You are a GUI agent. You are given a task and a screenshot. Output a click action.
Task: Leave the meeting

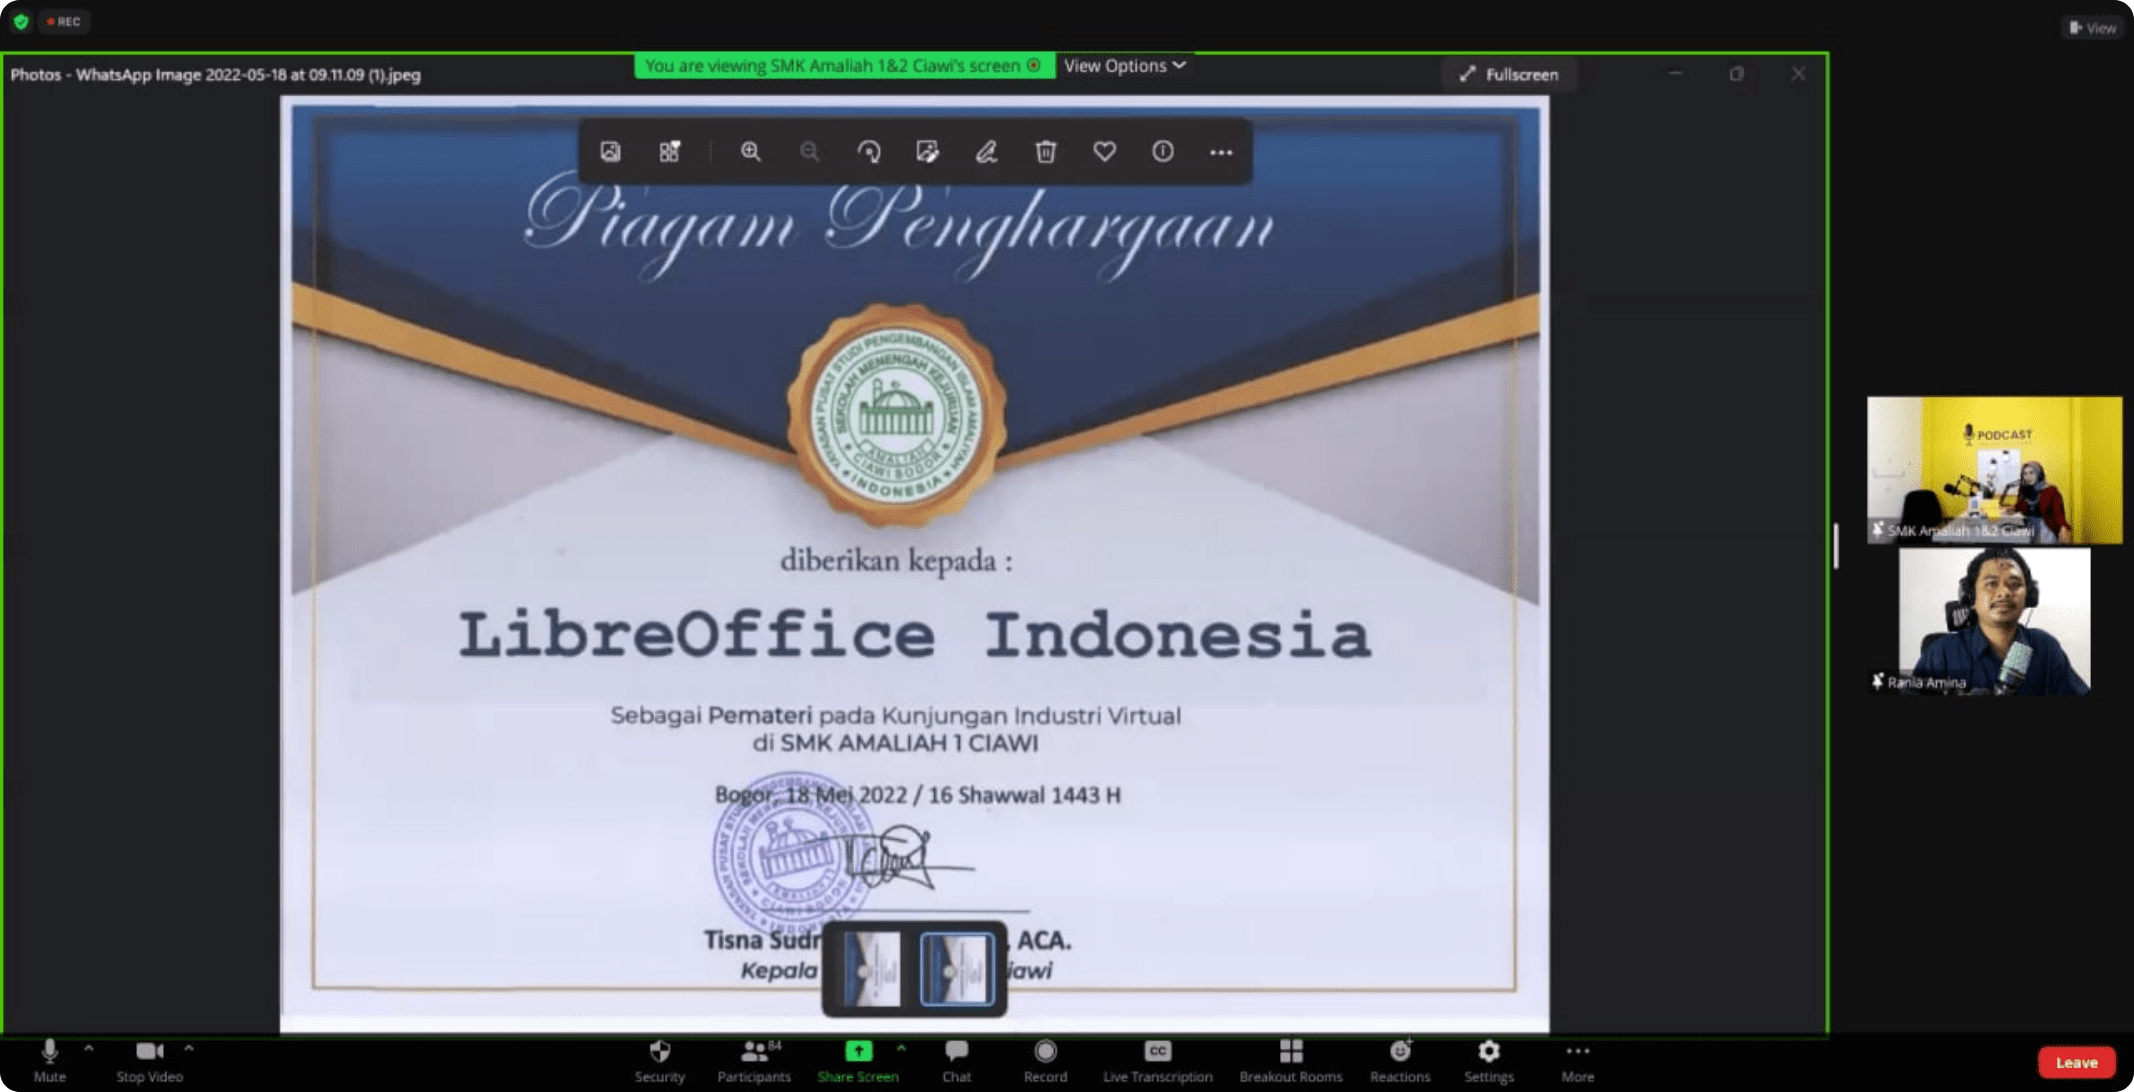pos(2076,1063)
